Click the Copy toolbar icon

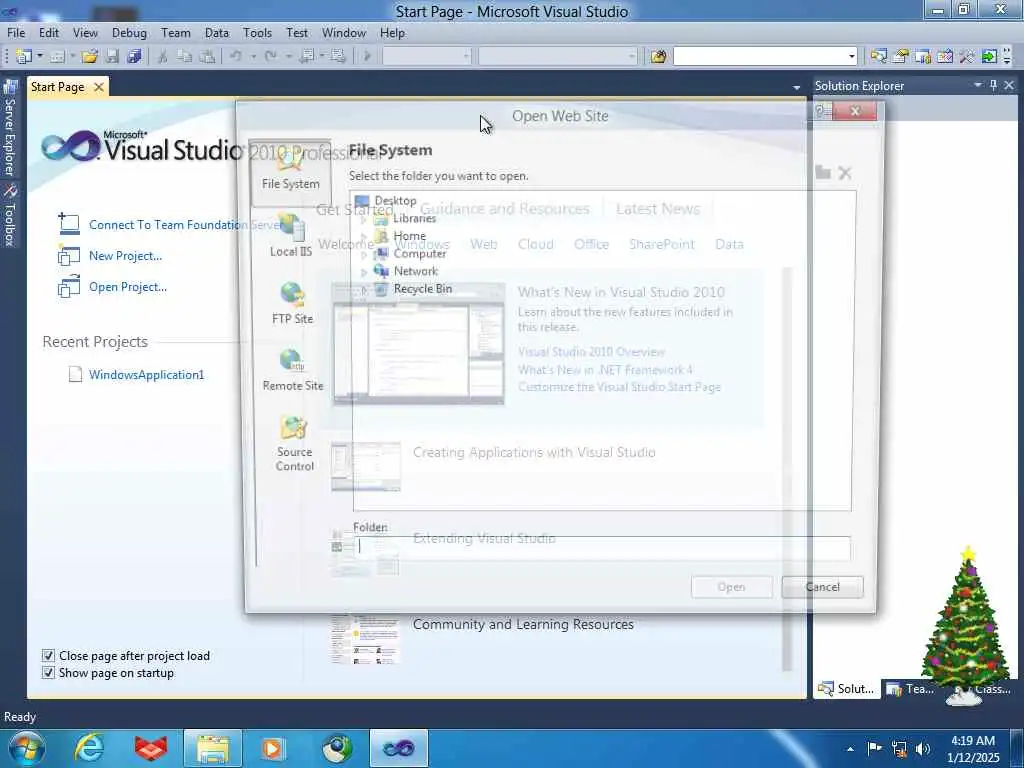(185, 57)
